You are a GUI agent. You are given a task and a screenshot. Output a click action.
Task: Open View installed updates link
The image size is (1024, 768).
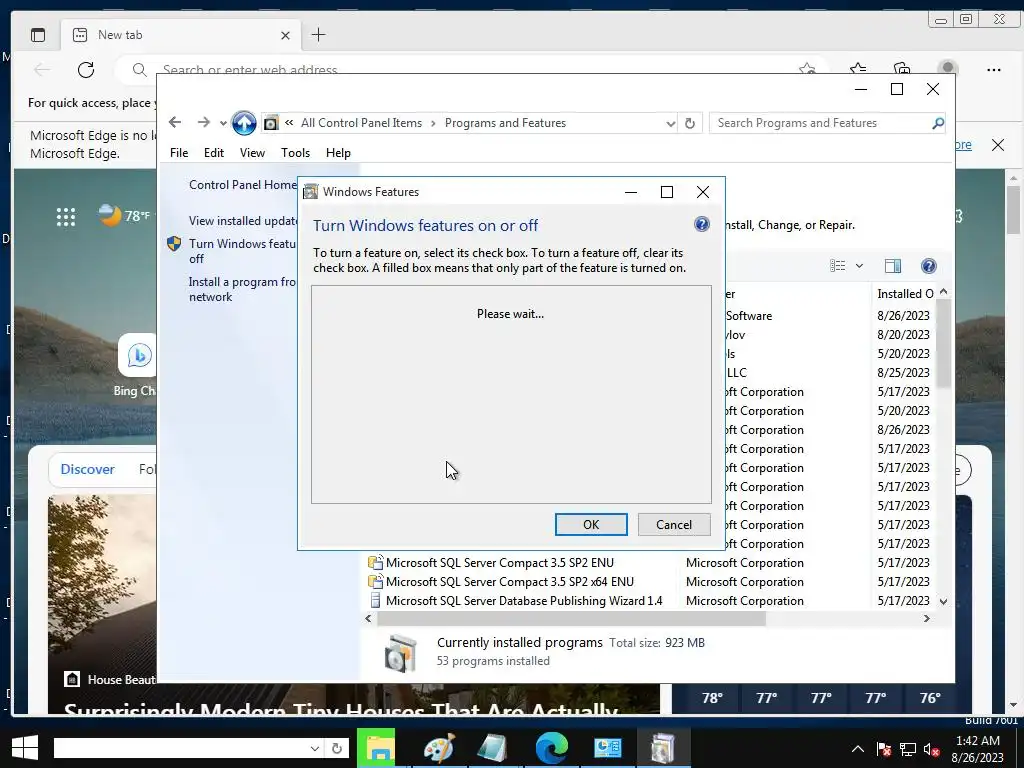(x=242, y=221)
